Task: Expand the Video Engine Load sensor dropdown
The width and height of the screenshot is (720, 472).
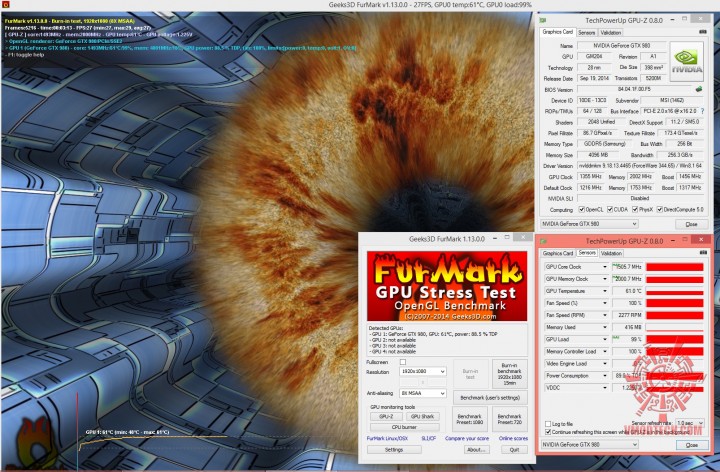Action: pos(605,364)
